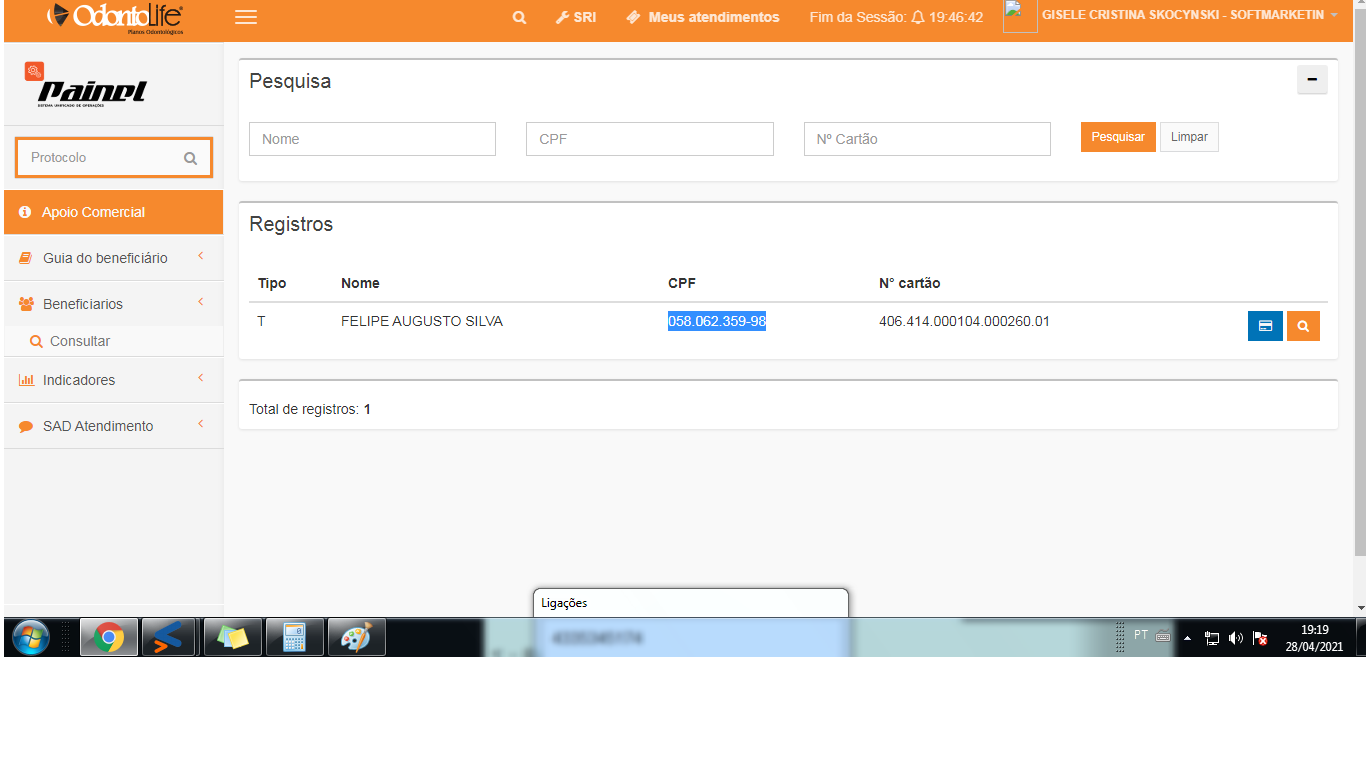The width and height of the screenshot is (1366, 768).
Task: Expand the SAD Atendimento sidebar section
Action: (98, 426)
